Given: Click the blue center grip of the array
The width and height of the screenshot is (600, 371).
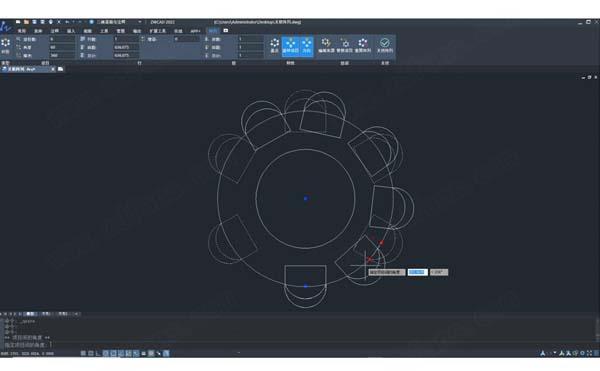Looking at the screenshot, I should coord(305,199).
